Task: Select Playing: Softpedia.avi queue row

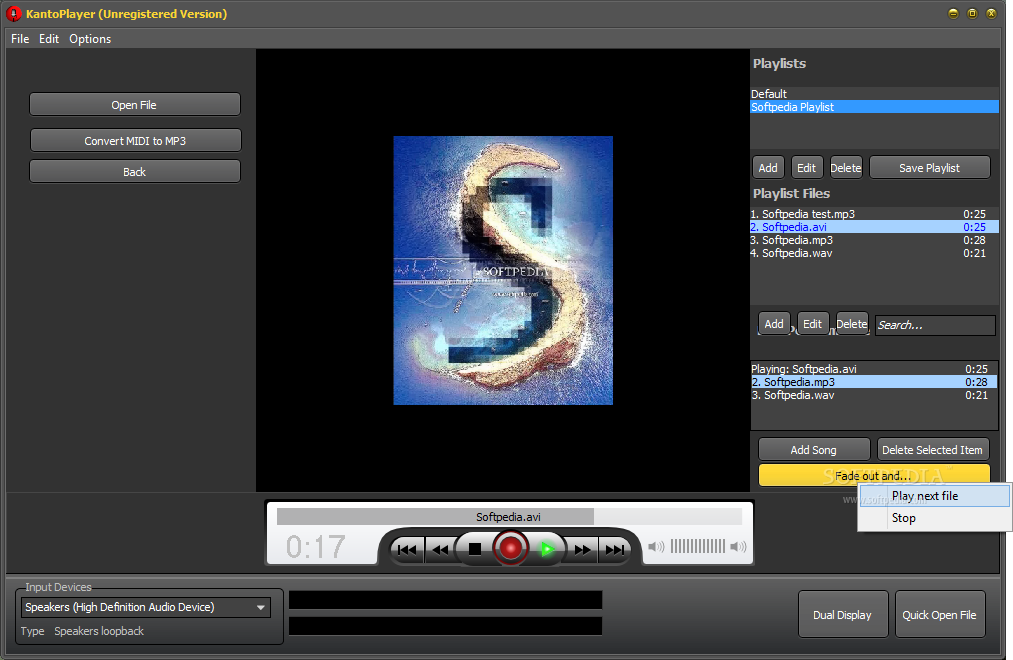Action: [x=874, y=369]
